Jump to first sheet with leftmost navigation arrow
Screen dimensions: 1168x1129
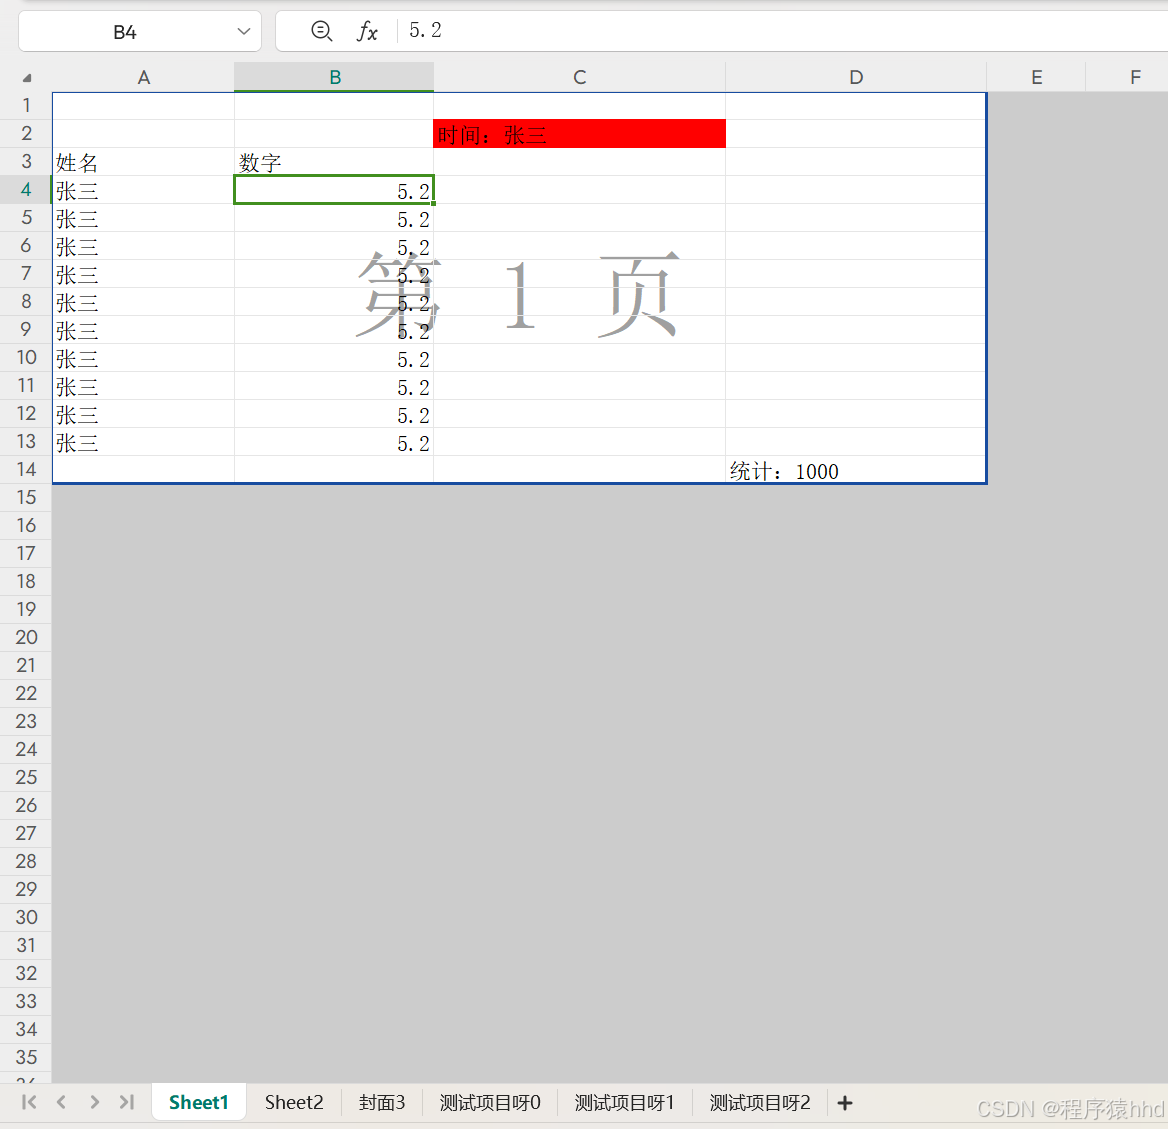click(x=28, y=1102)
